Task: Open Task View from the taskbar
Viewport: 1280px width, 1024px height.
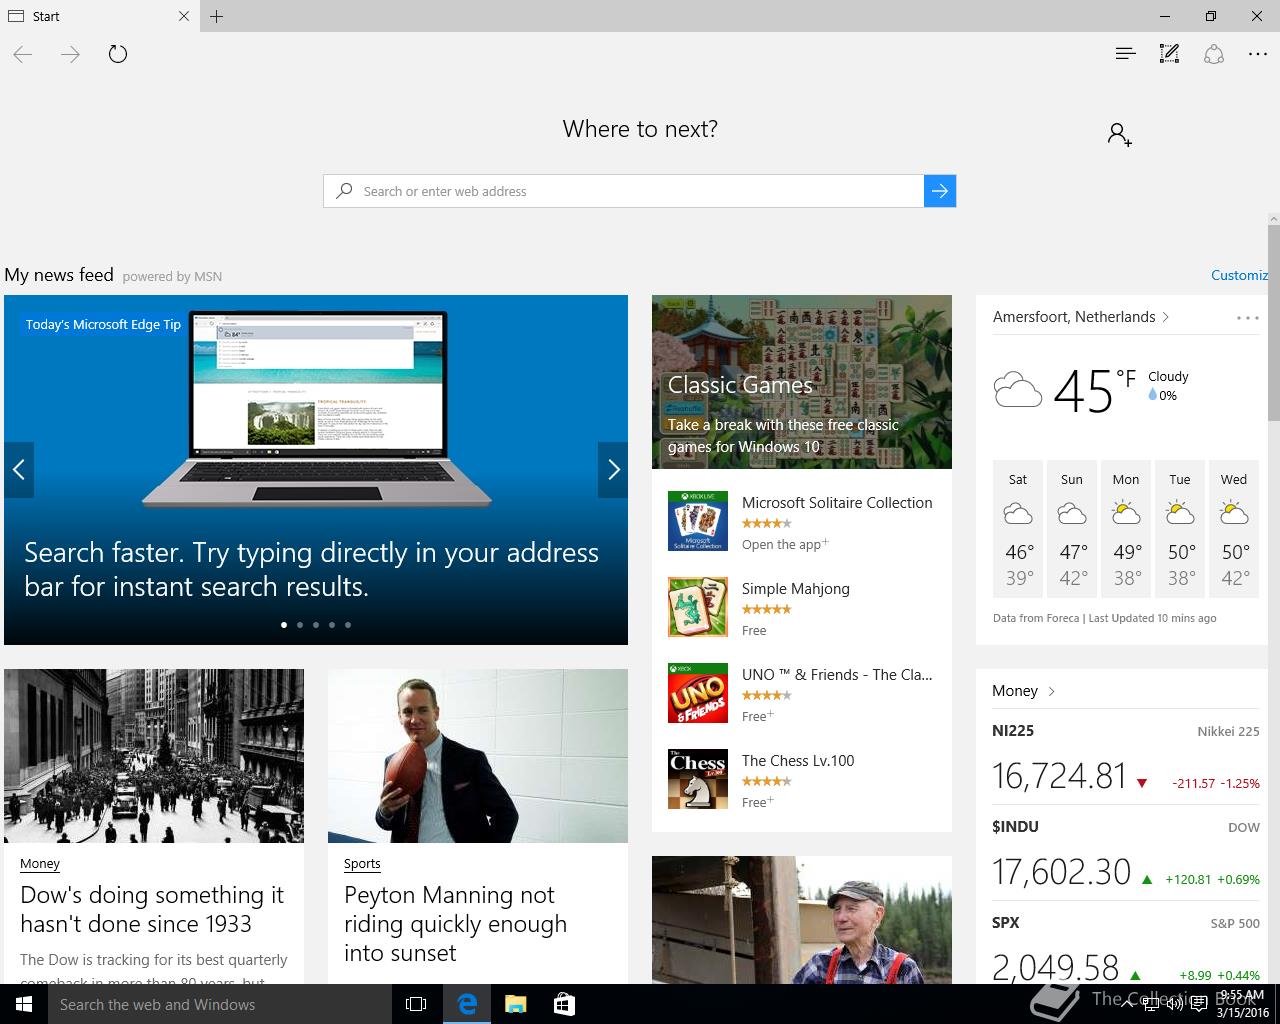Action: 416,1004
